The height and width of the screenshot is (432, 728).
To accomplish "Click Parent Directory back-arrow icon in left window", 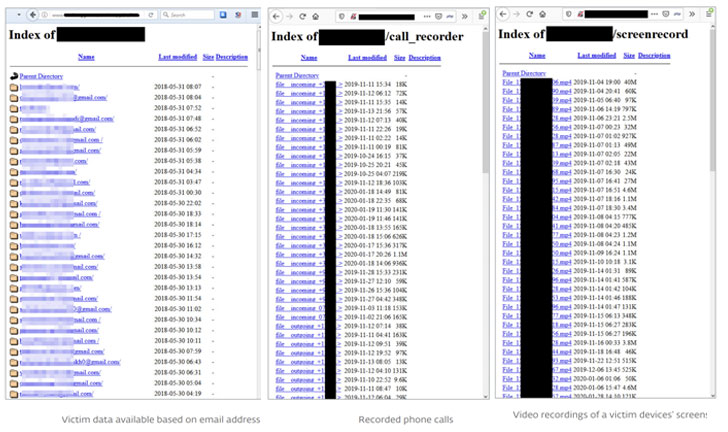I will [14, 76].
